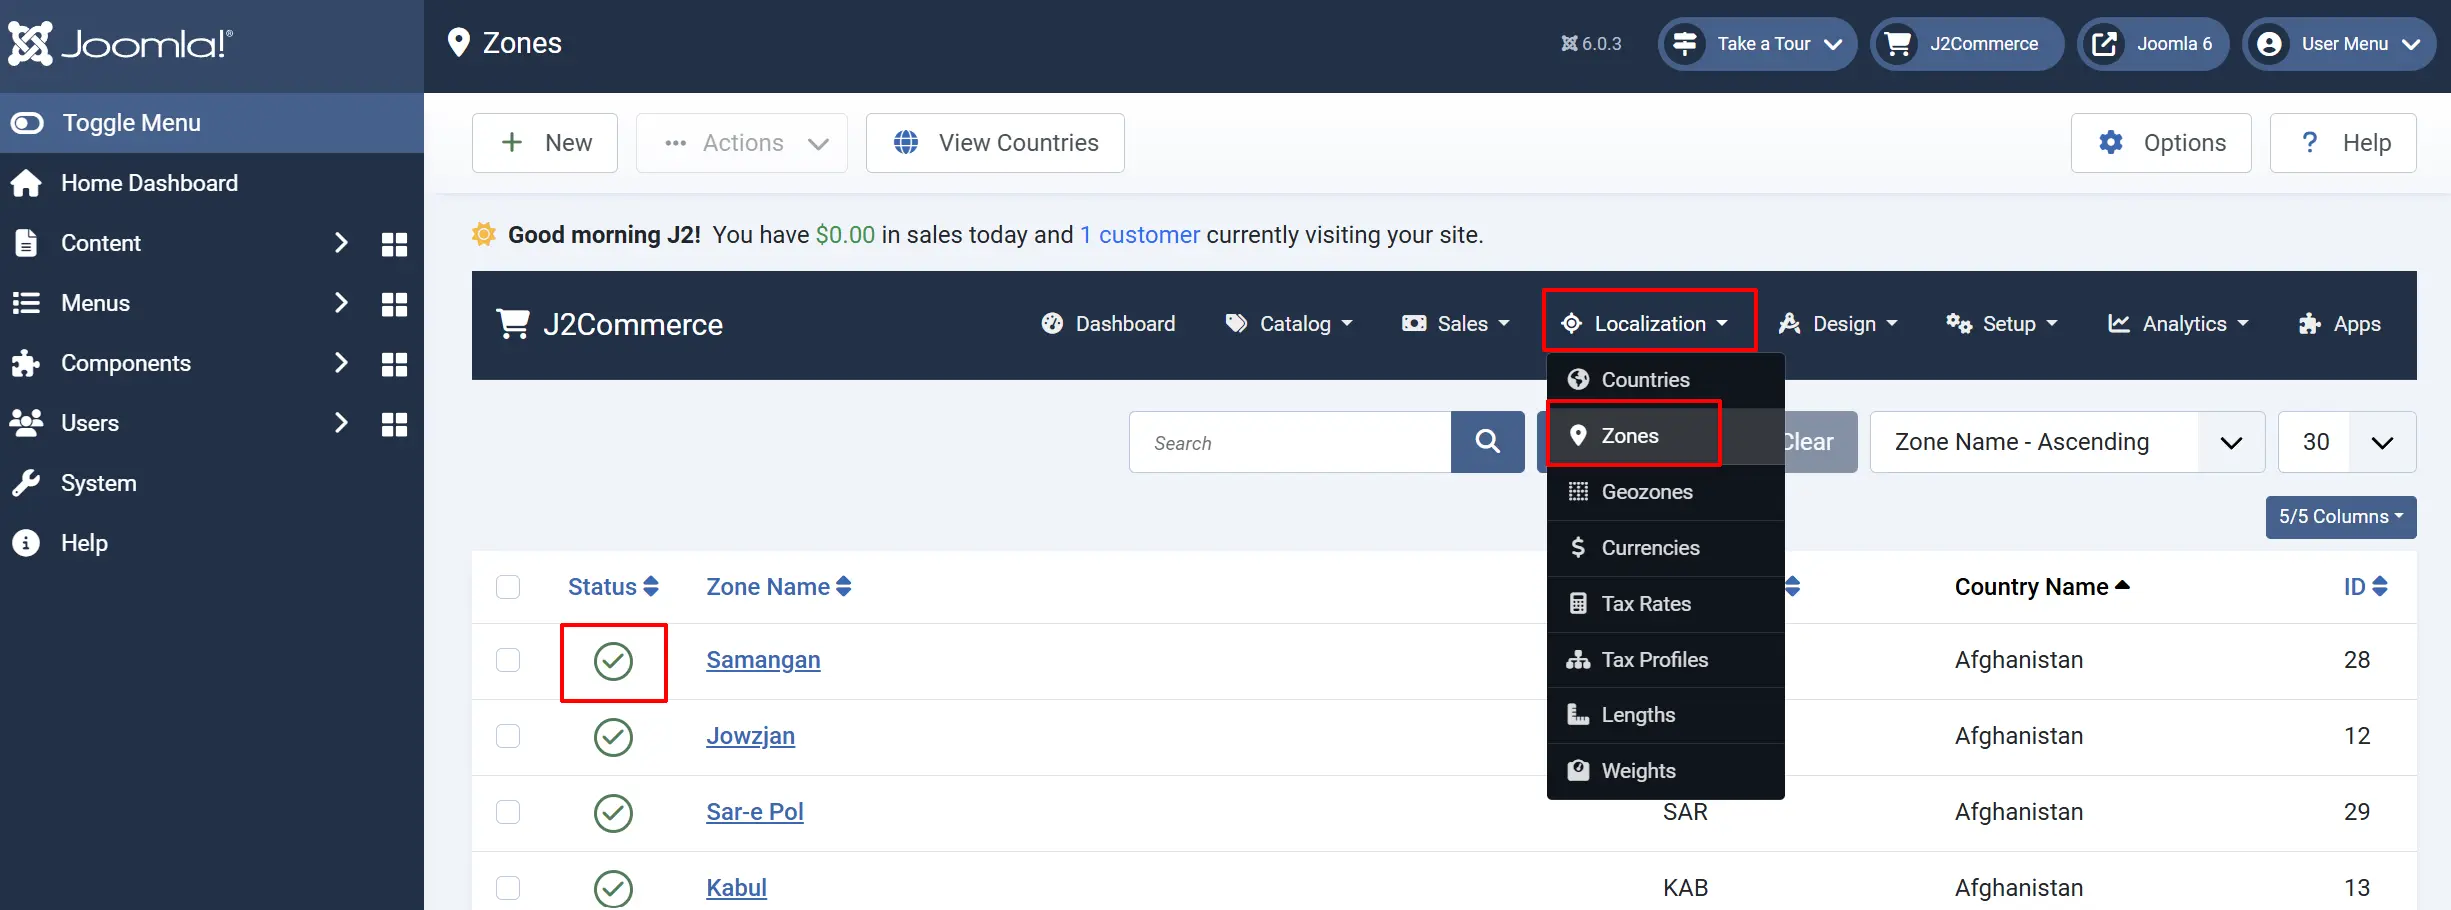Click the Joomla version 6.0.3 indicator
2451x910 pixels.
coord(1591,44)
